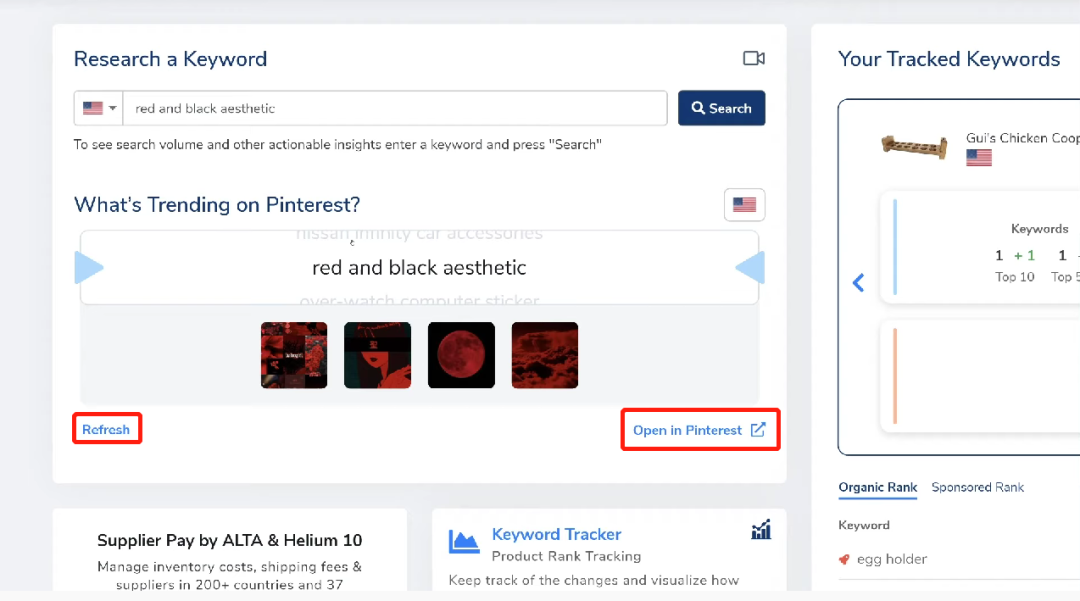The image size is (1080, 601).
Task: Select the red moon thumbnail image
Action: [x=461, y=355]
